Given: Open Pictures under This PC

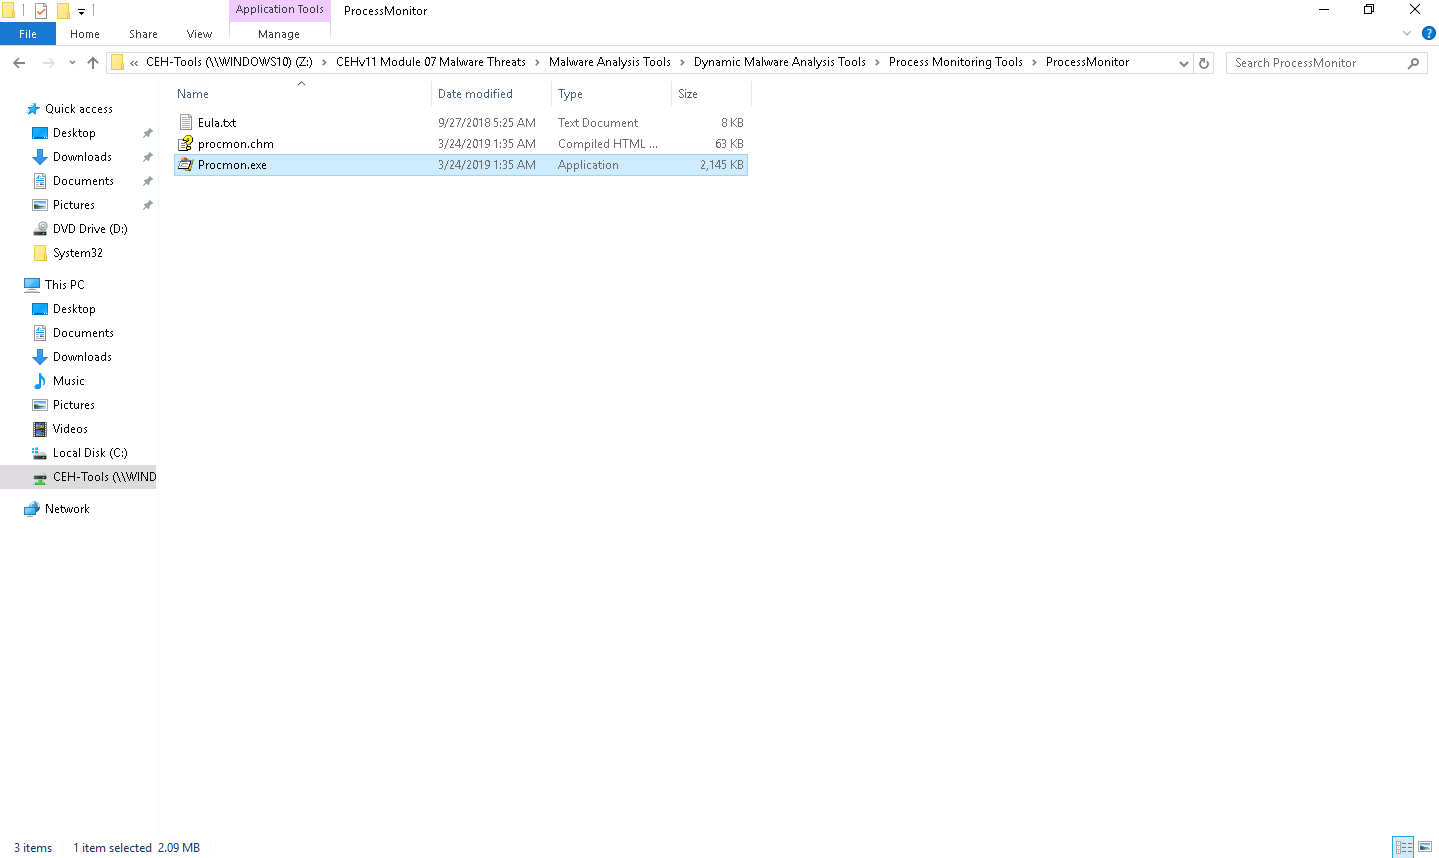Looking at the screenshot, I should coord(74,405).
